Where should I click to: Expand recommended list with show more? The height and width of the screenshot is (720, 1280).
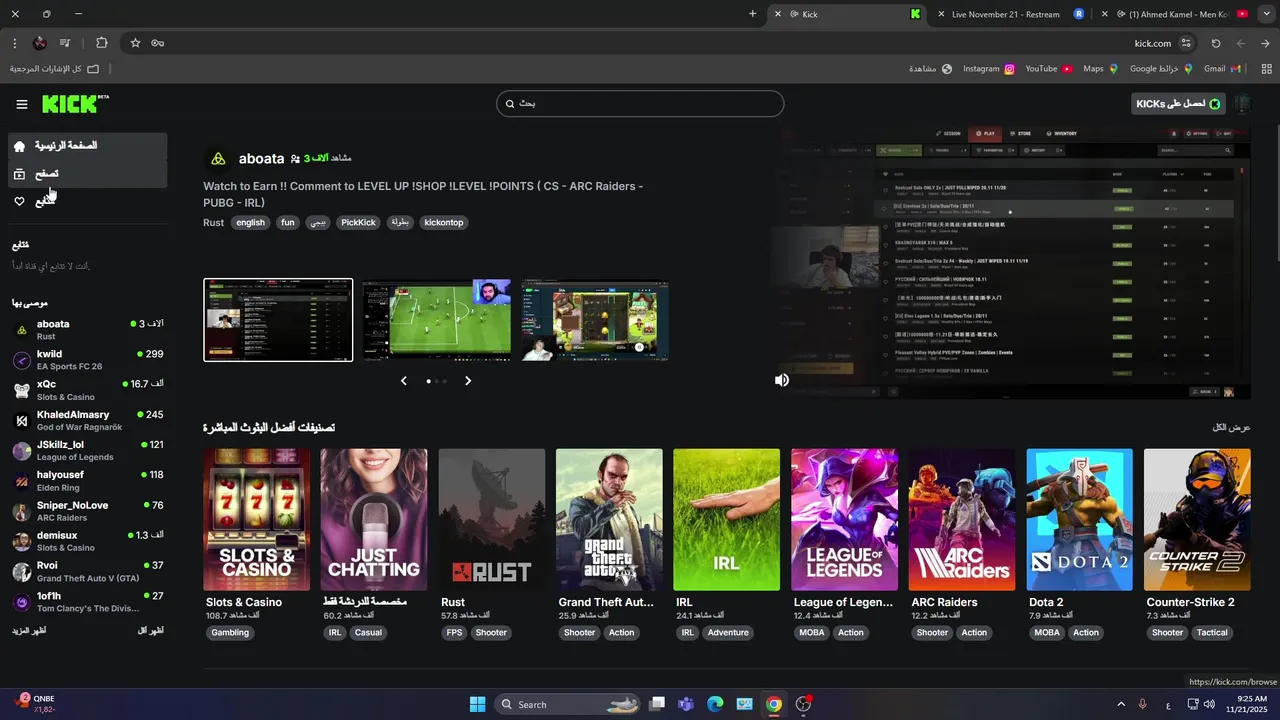tap(29, 631)
